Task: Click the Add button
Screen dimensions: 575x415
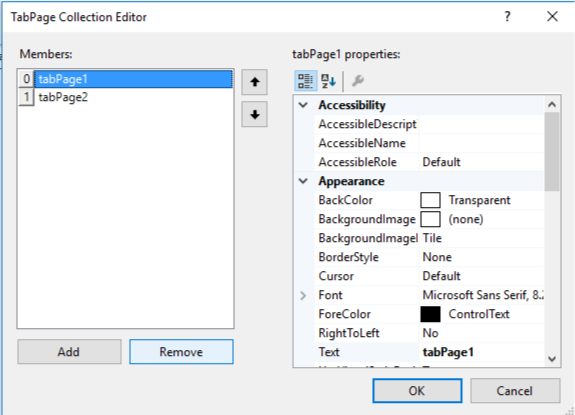Action: tap(69, 352)
